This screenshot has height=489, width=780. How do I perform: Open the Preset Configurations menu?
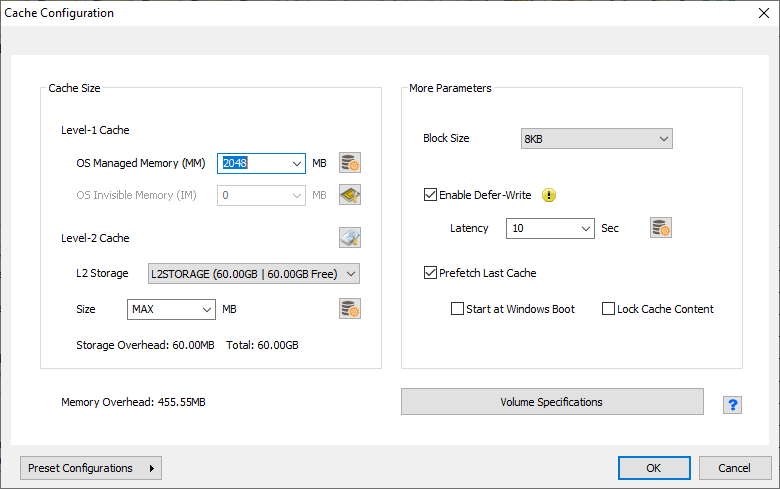click(x=91, y=468)
